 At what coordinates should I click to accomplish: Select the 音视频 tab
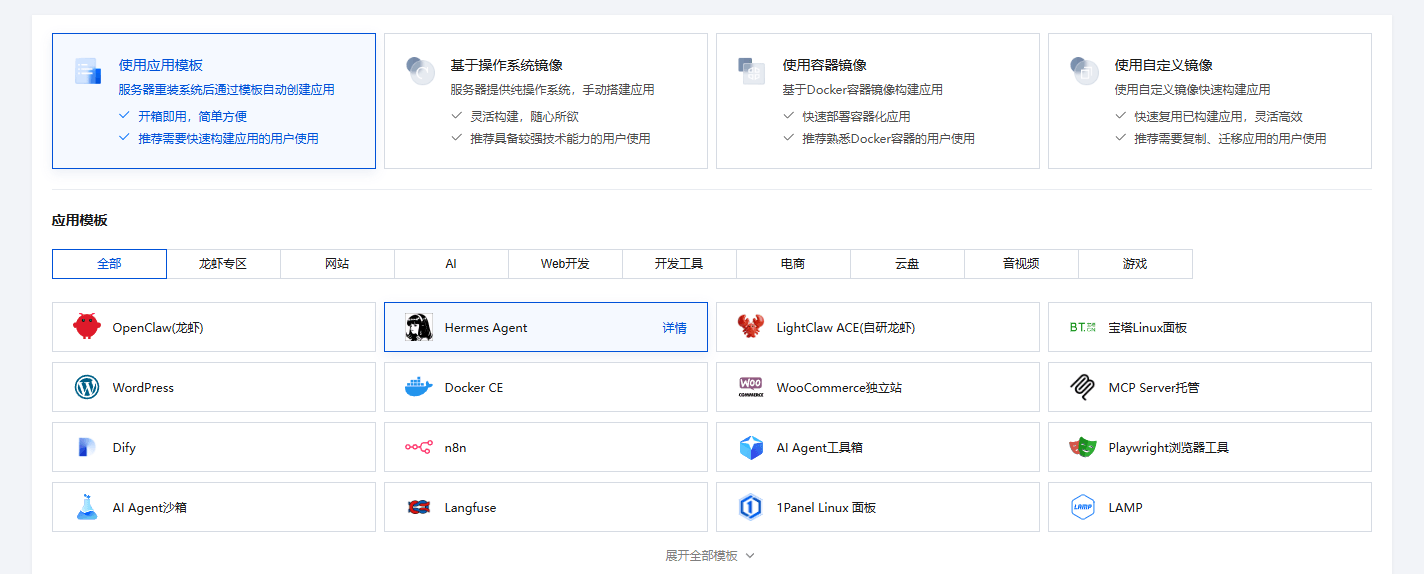point(1021,264)
